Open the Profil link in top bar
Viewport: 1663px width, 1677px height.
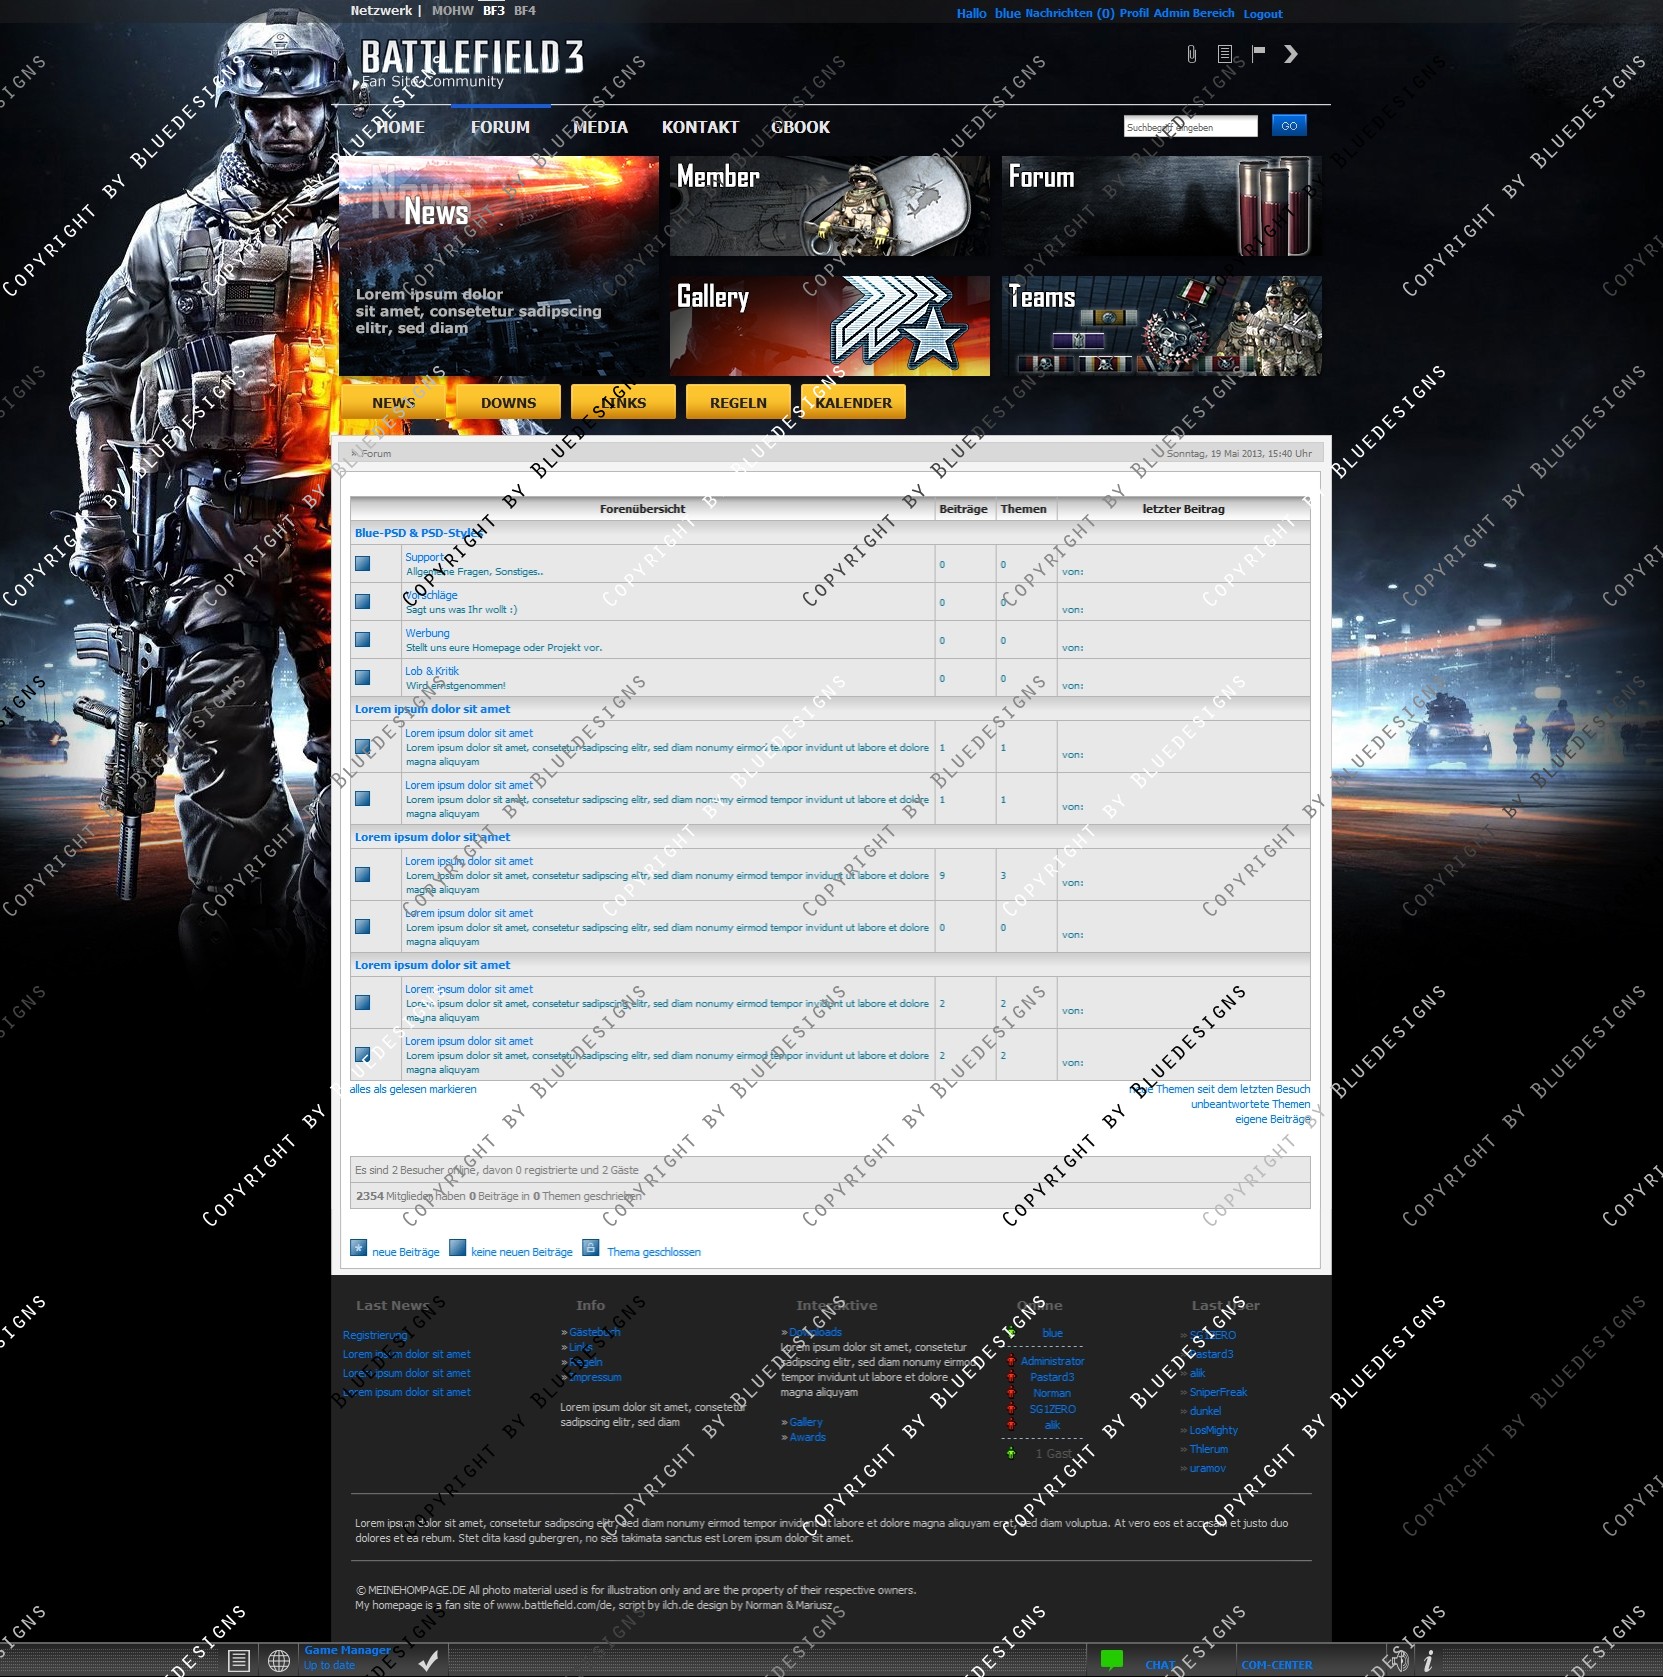click(1134, 13)
